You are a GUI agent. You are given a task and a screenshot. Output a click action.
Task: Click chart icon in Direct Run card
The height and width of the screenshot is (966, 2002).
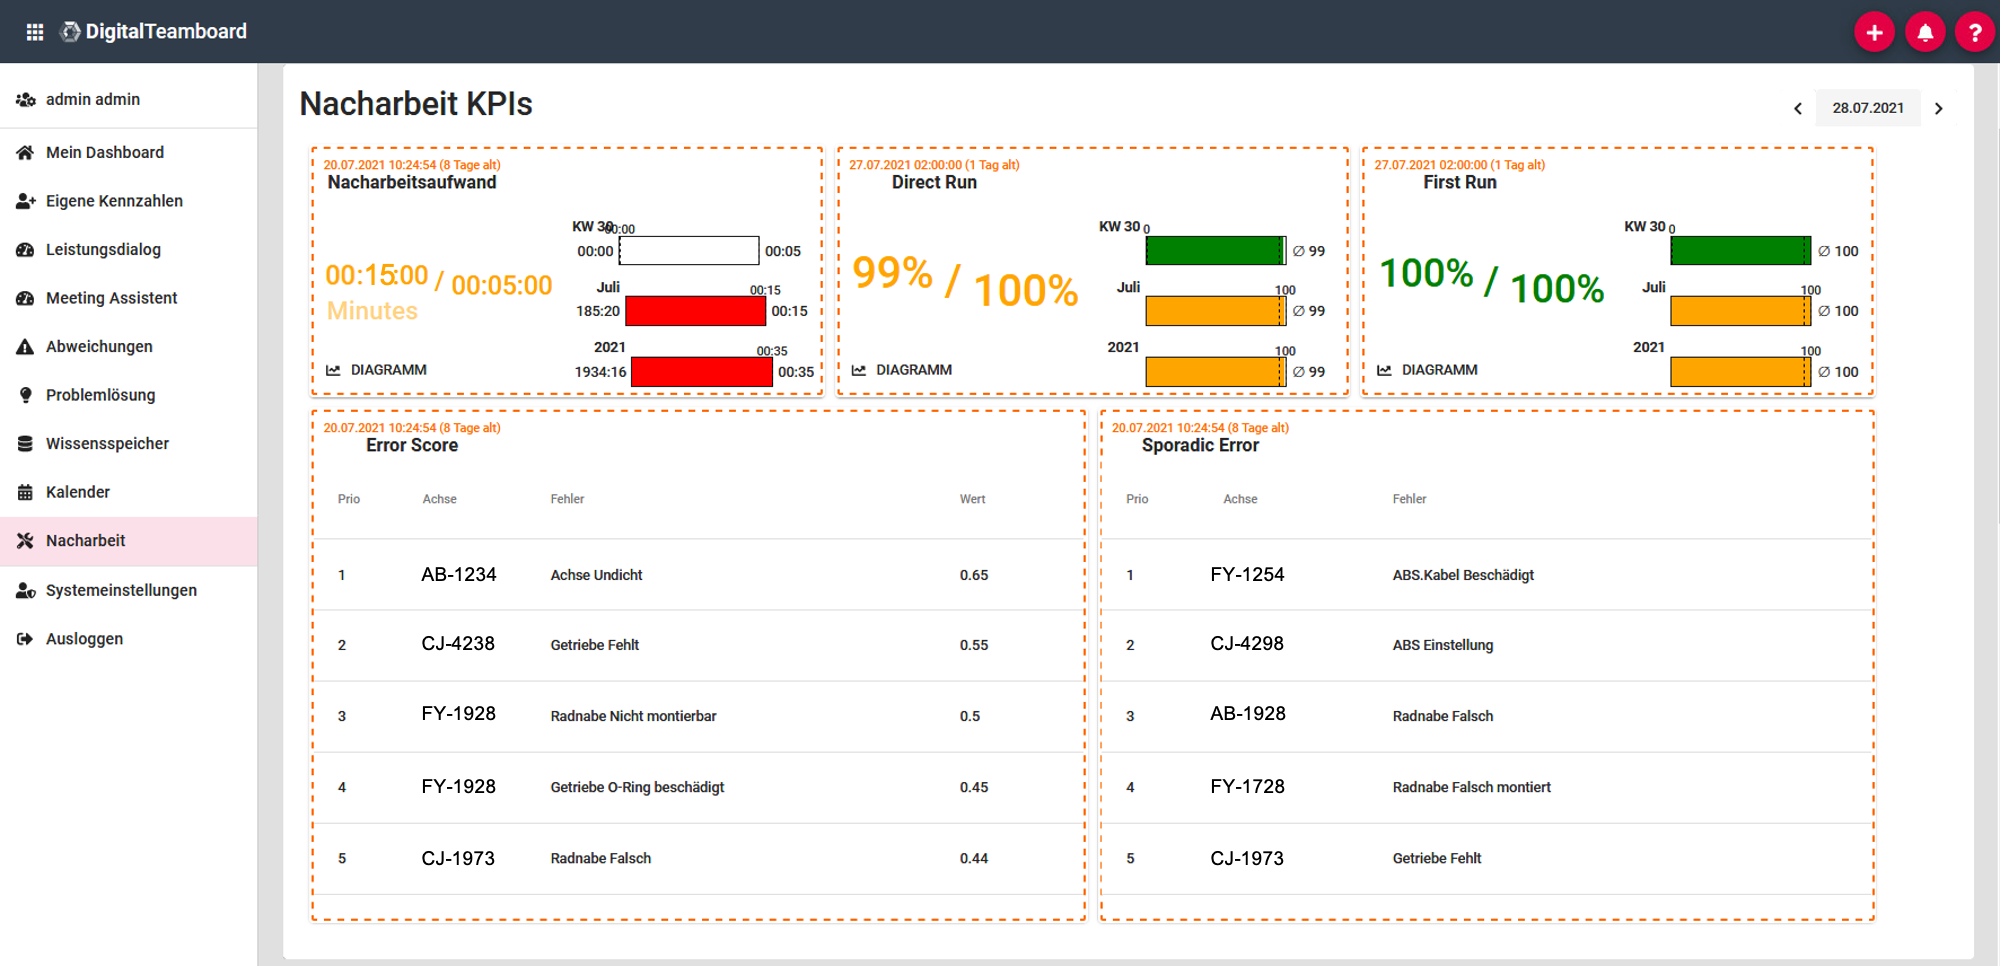[x=859, y=370]
